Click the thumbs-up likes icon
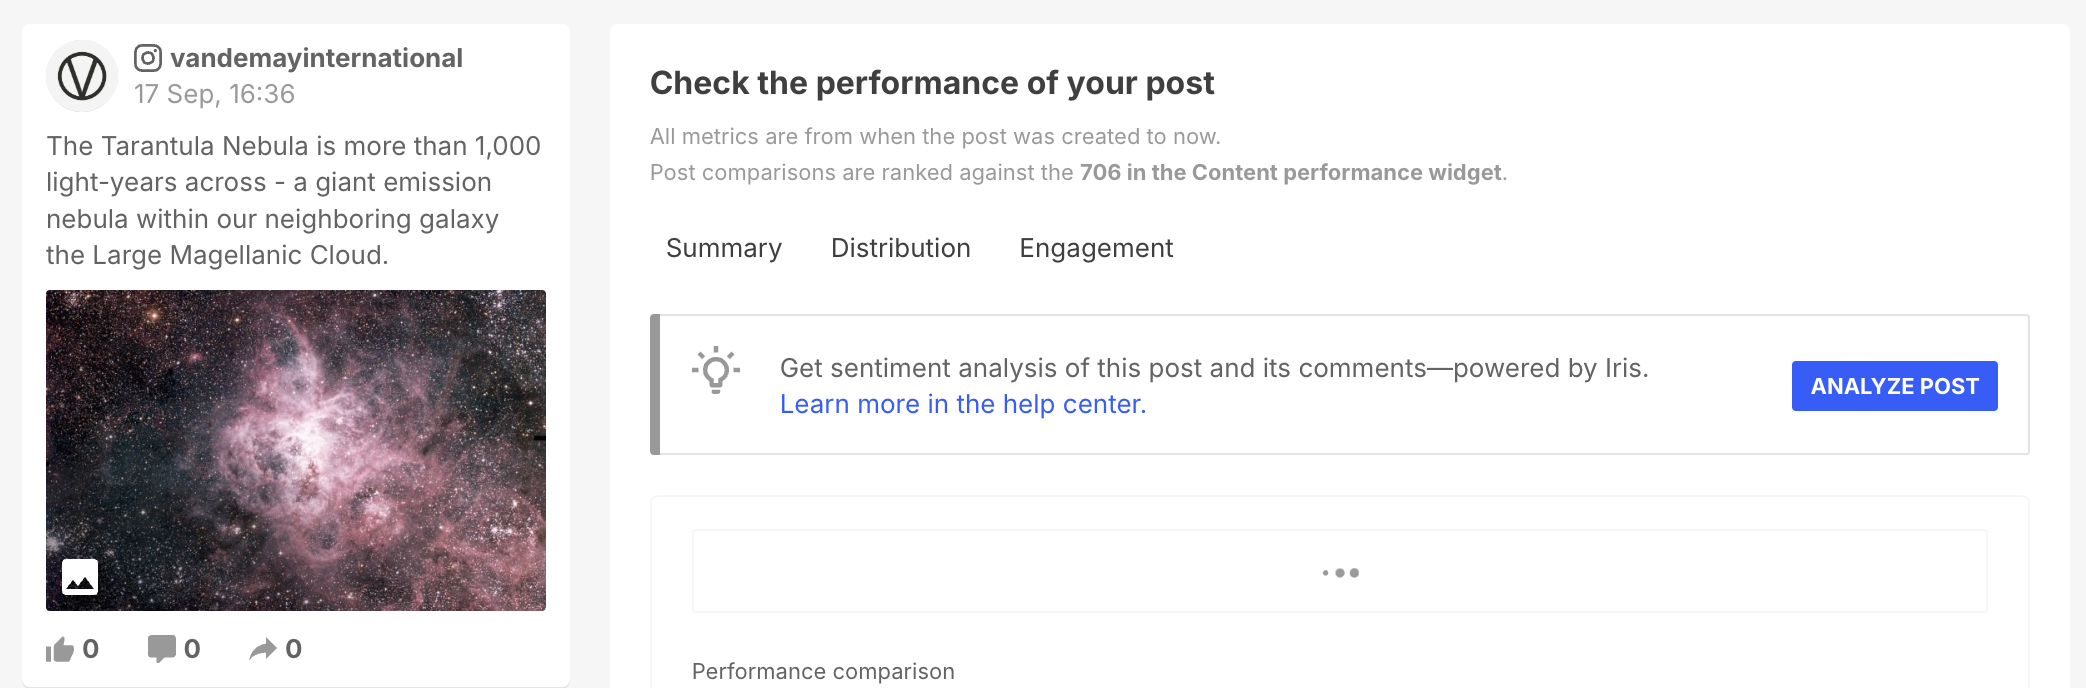Viewport: 2086px width, 688px height. (x=60, y=650)
